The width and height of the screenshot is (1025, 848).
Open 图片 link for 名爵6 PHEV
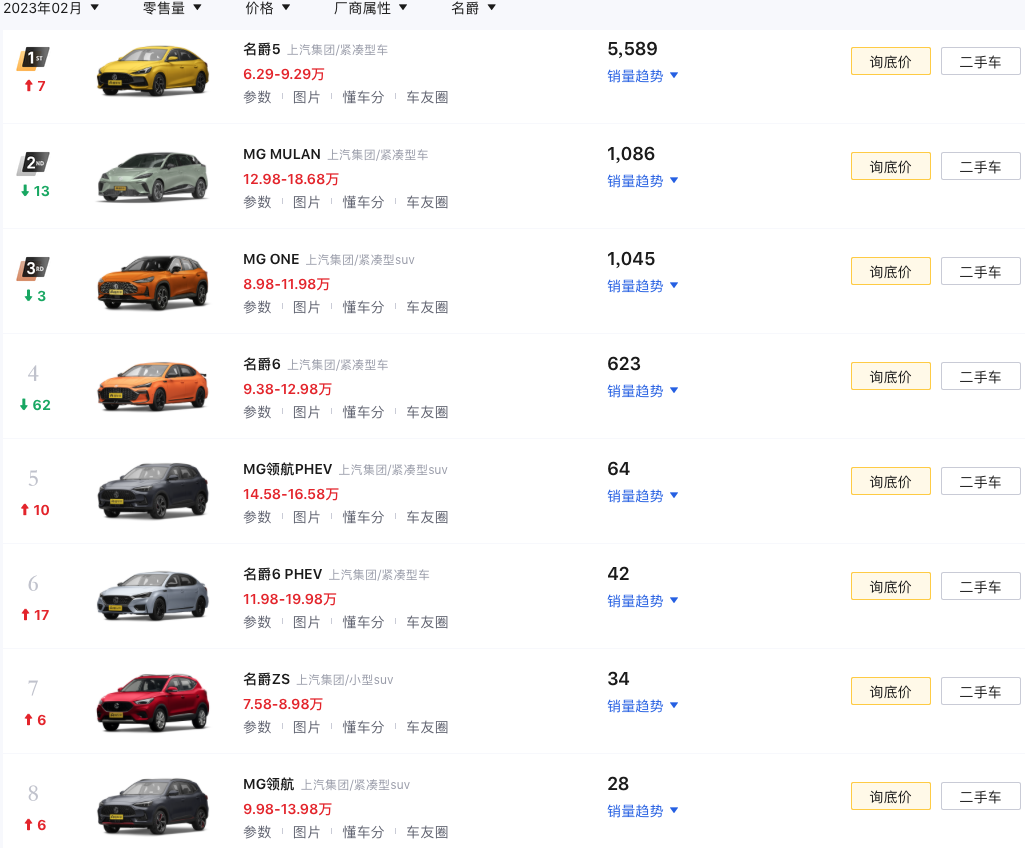pos(307,622)
